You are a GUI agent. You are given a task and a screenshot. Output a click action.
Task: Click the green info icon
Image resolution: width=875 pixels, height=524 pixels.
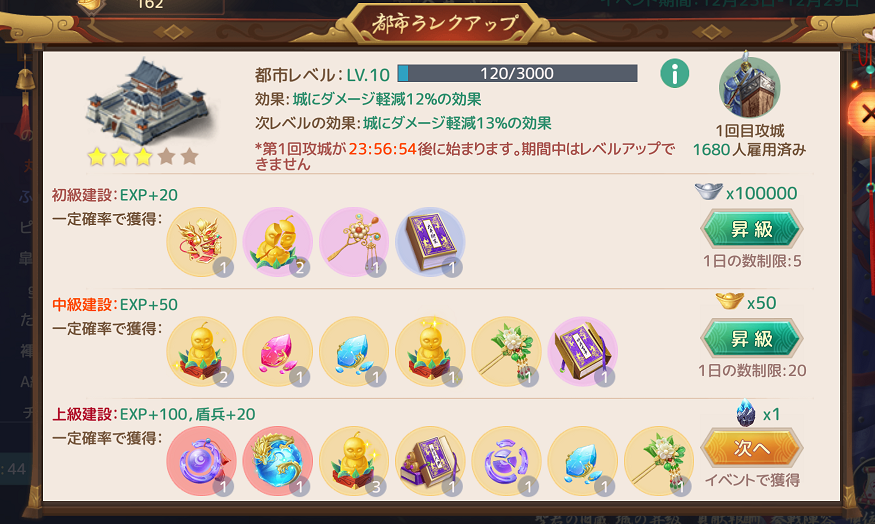pyautogui.click(x=675, y=74)
